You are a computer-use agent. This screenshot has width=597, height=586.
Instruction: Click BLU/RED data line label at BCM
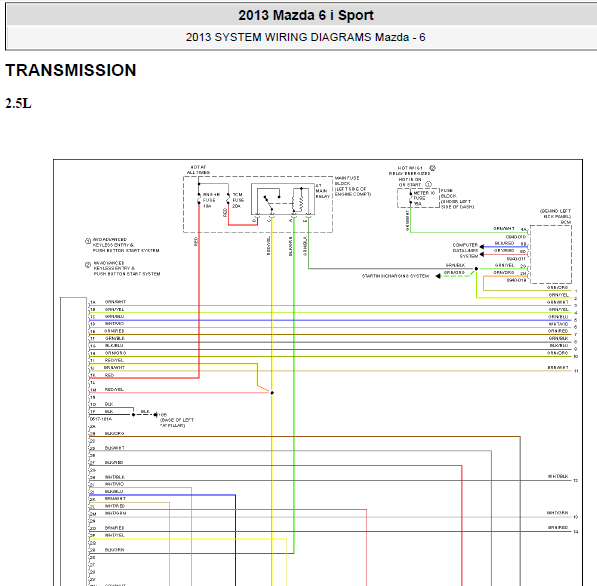[x=504, y=243]
